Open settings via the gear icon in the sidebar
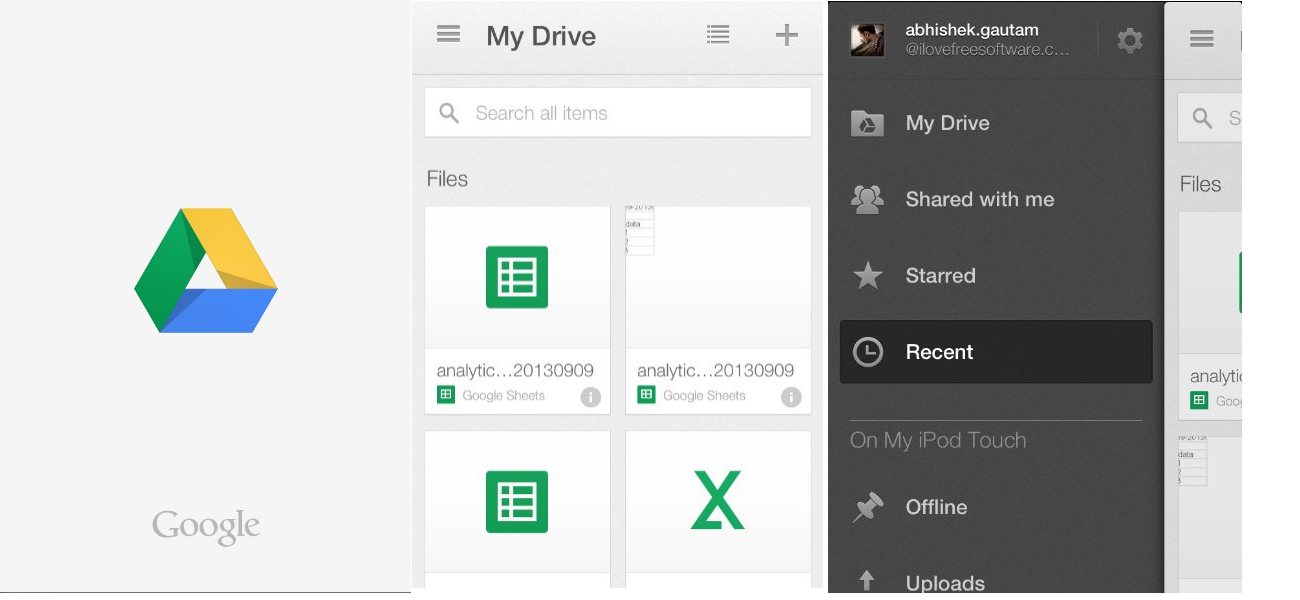 coord(1130,40)
